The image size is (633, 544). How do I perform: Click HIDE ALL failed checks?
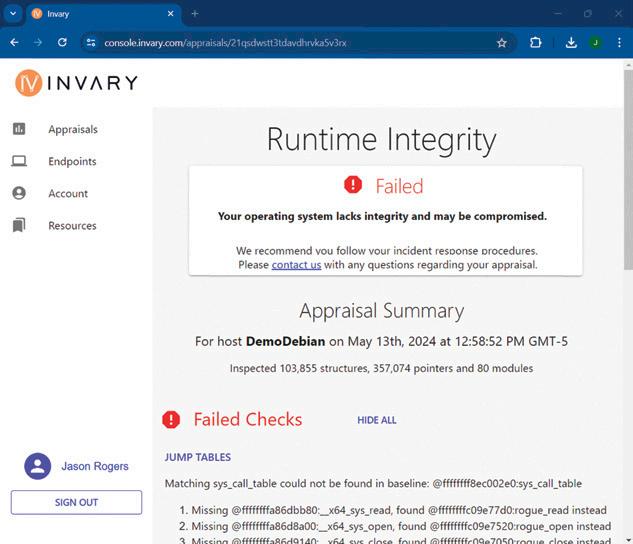pyautogui.click(x=377, y=420)
